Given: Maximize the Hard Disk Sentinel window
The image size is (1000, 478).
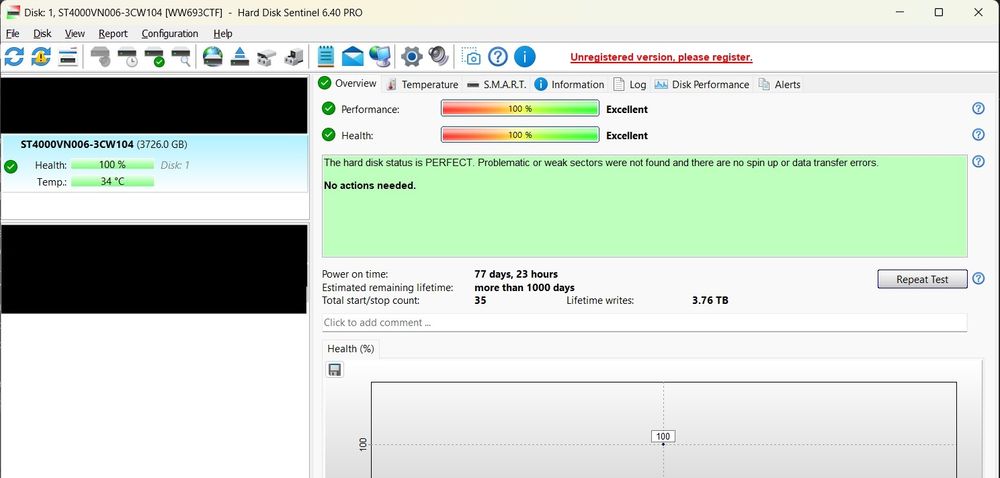Looking at the screenshot, I should (x=938, y=12).
